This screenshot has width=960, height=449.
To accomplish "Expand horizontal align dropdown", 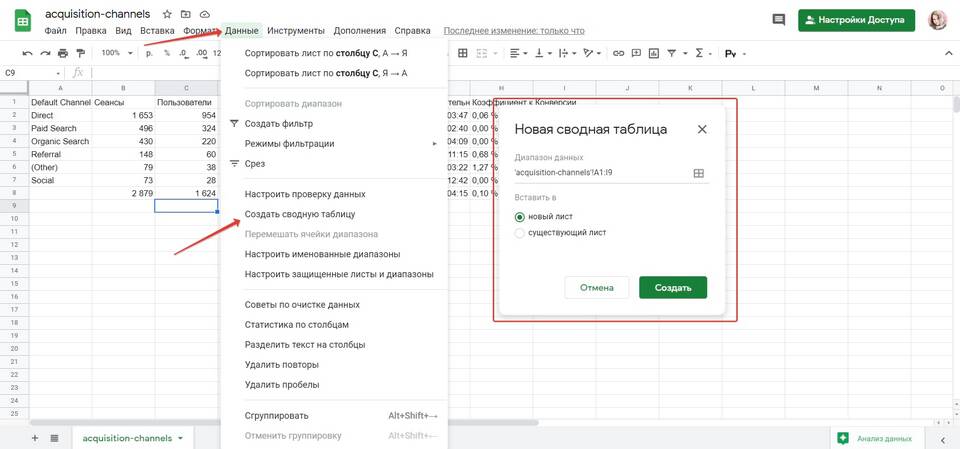I will click(527, 54).
